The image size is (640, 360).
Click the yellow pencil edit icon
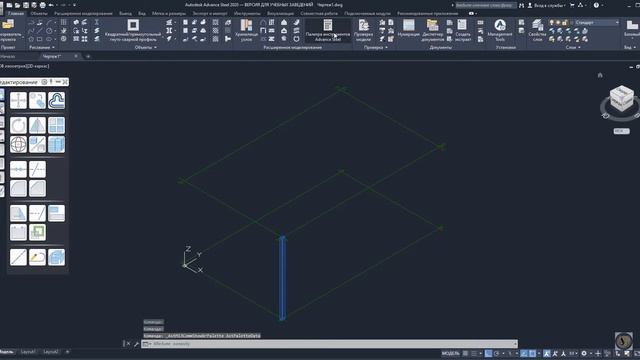pos(38,257)
